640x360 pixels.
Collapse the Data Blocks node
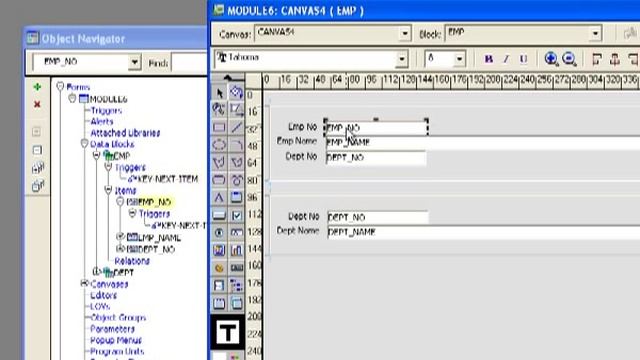tap(84, 143)
